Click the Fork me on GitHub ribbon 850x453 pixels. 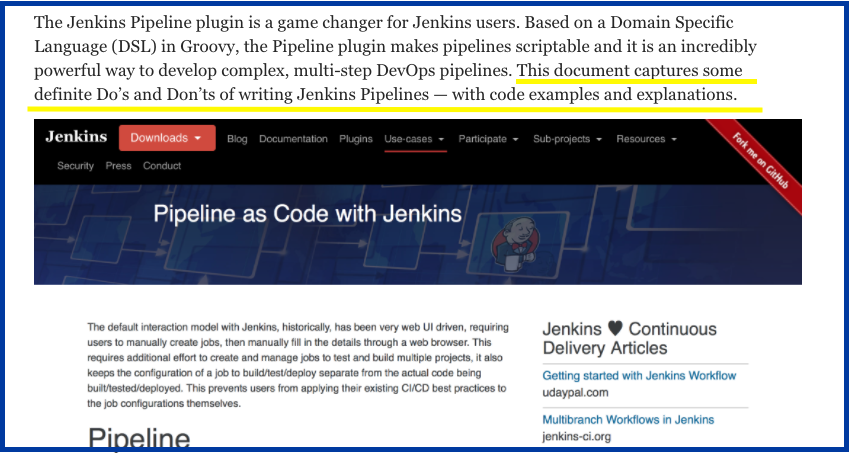click(759, 160)
